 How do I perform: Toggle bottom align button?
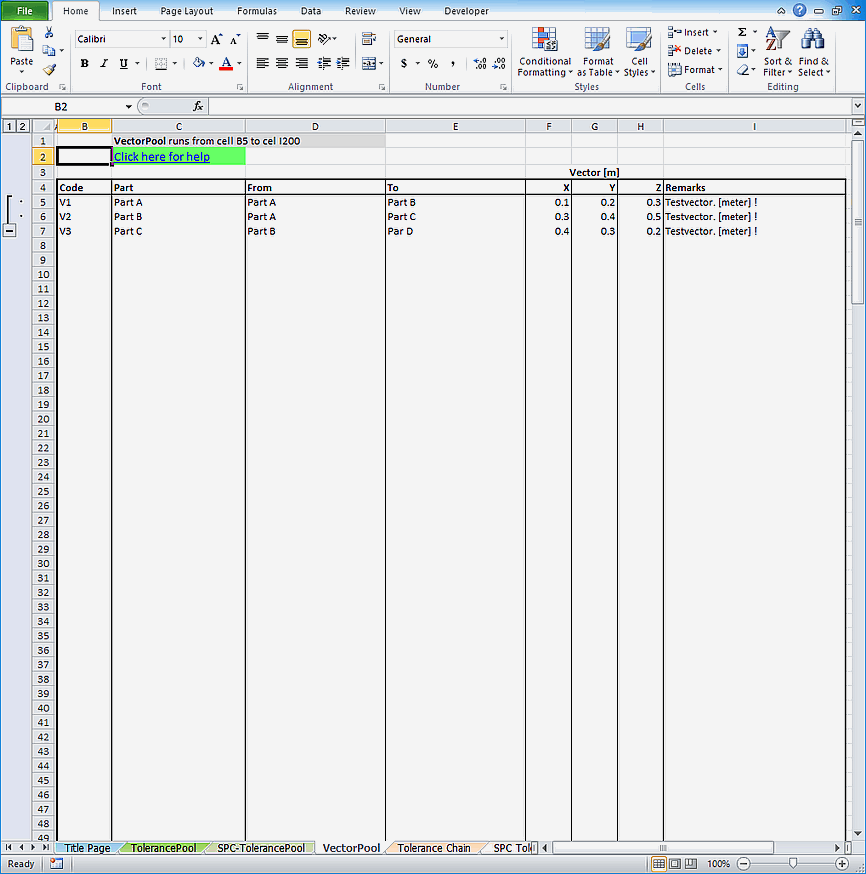point(301,38)
